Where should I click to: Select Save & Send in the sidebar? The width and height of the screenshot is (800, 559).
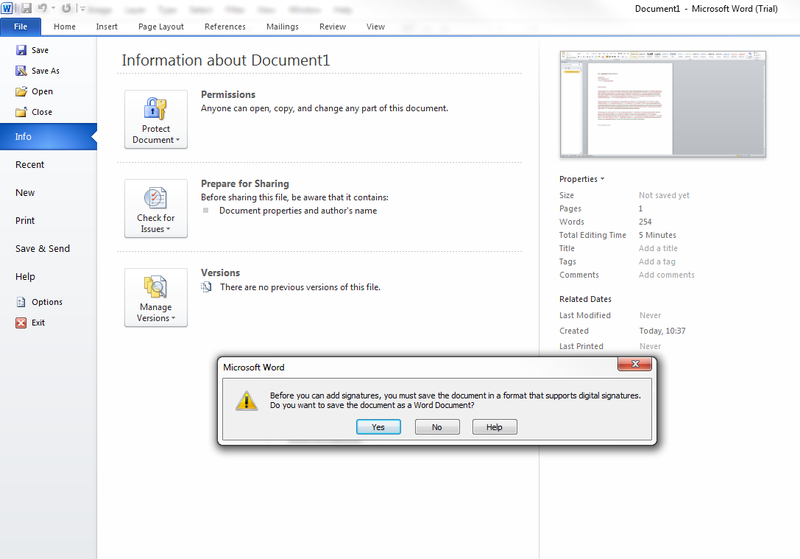click(x=42, y=249)
